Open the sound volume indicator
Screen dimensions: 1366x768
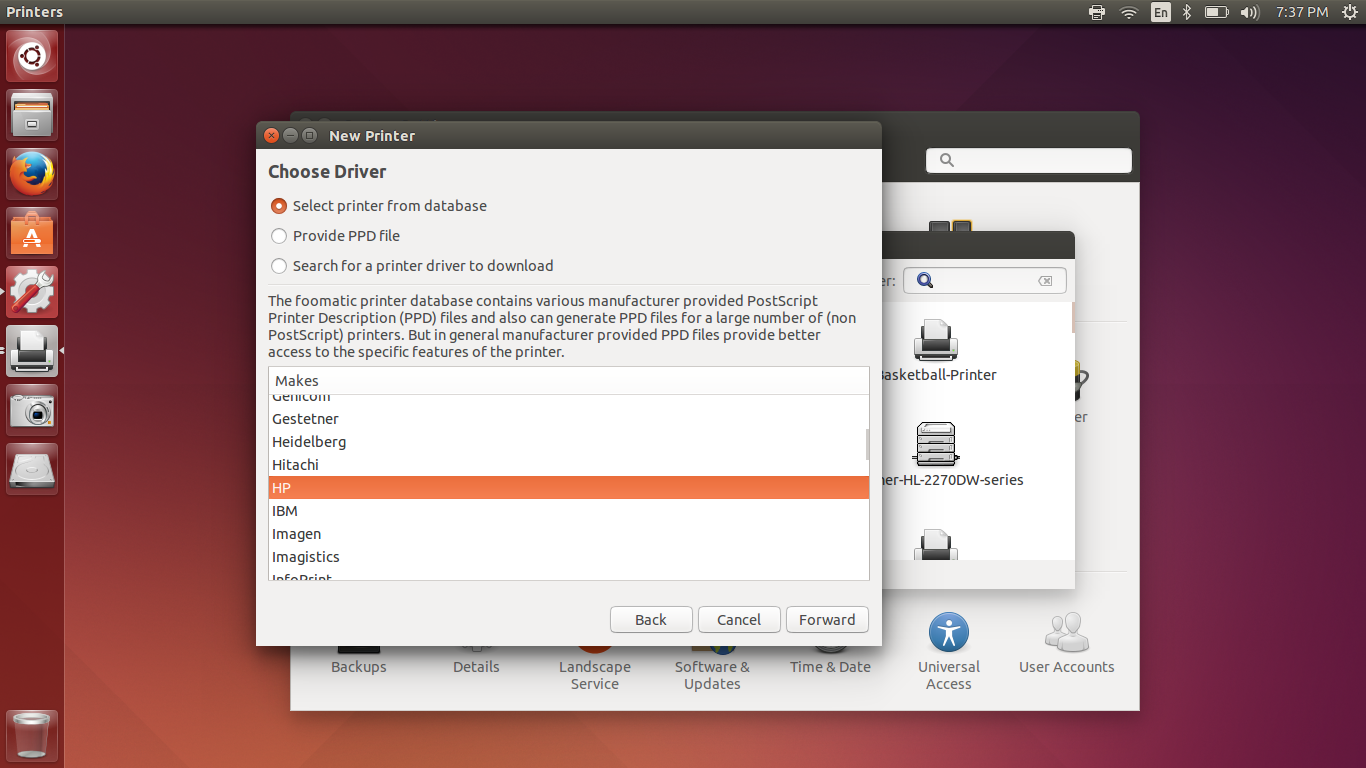pos(1249,12)
